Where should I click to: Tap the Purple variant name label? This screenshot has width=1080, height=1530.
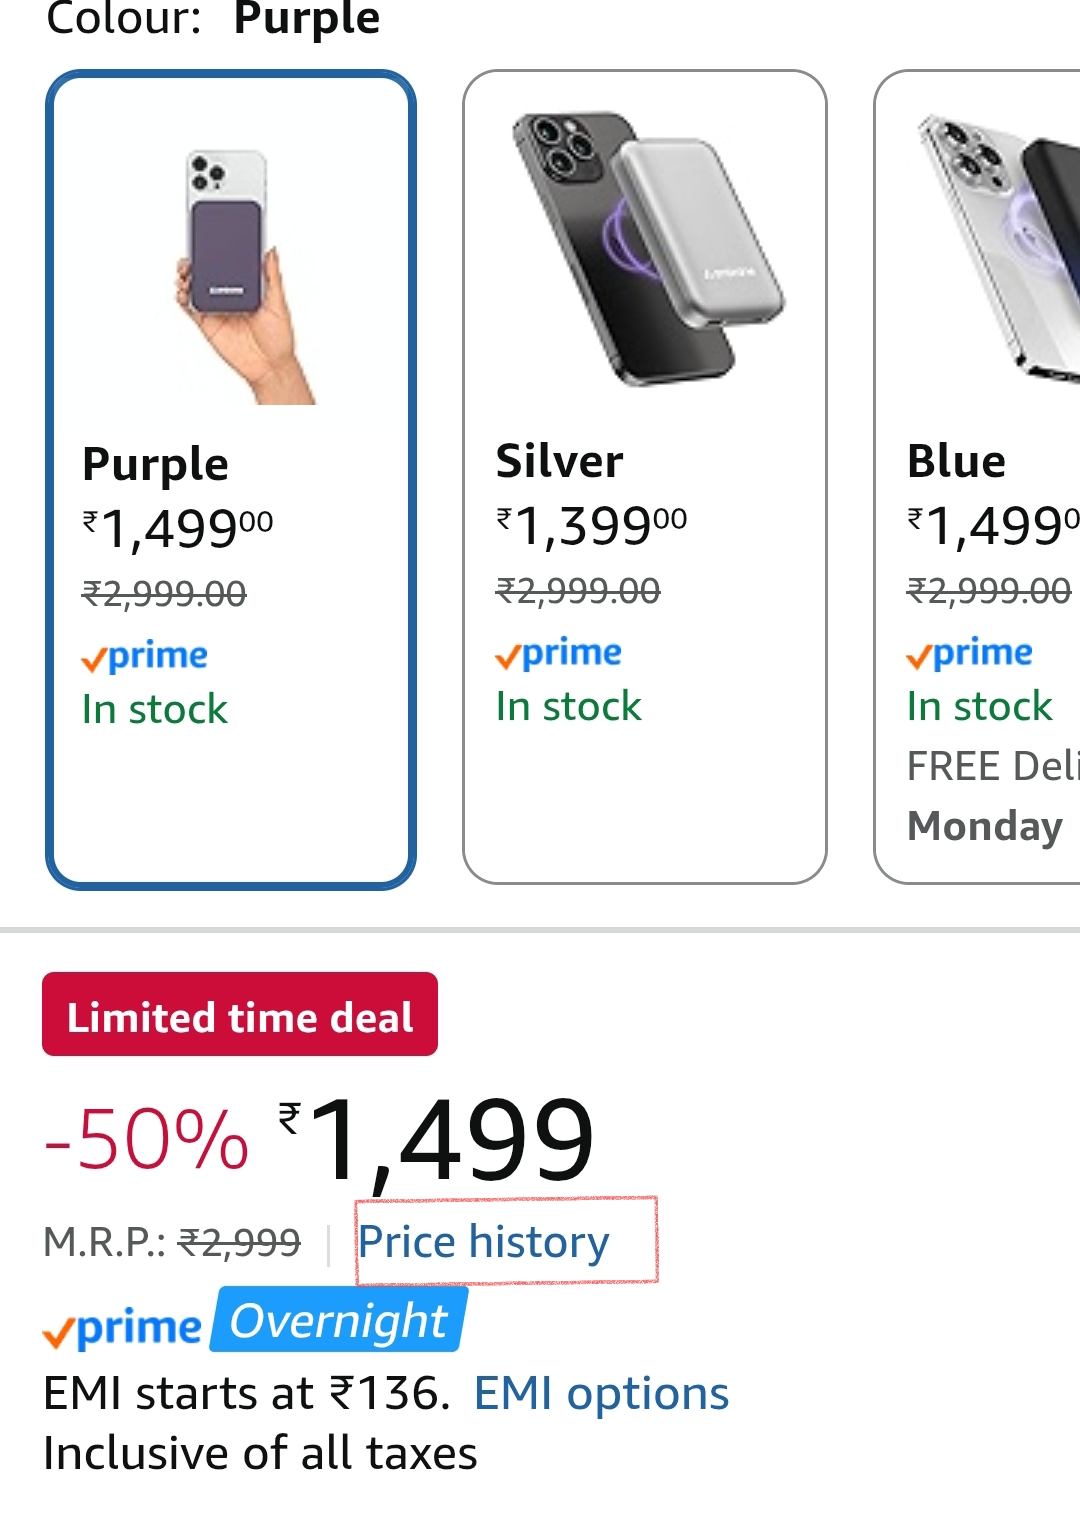(156, 464)
